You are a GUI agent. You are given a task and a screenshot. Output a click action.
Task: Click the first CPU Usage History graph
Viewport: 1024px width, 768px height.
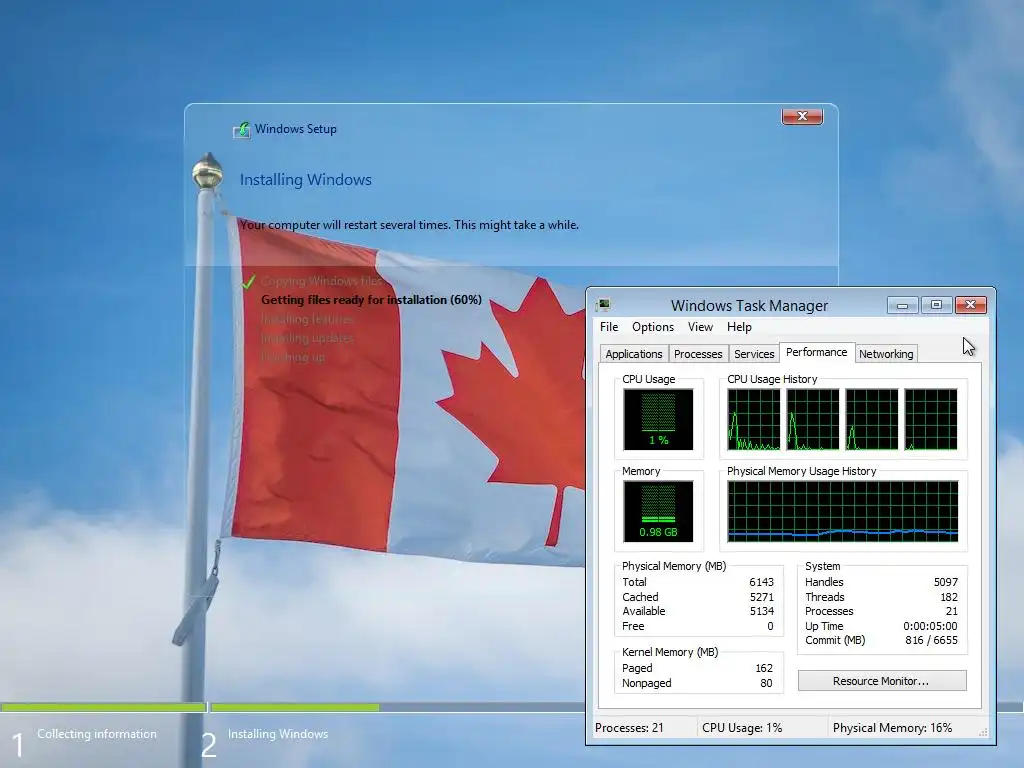pyautogui.click(x=754, y=419)
